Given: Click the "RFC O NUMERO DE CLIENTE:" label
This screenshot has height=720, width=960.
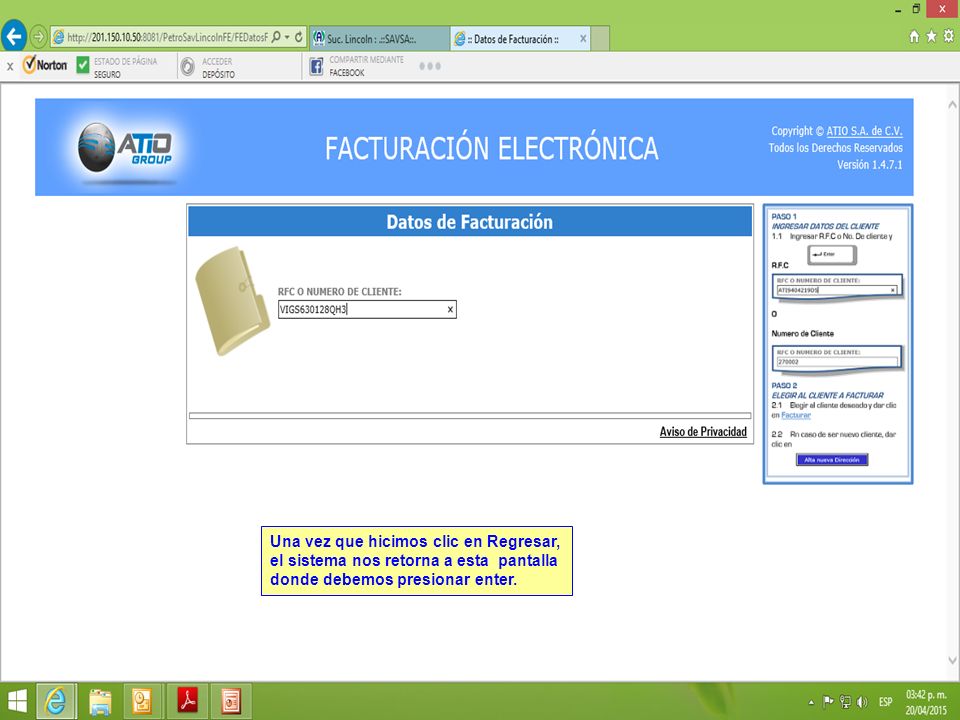Looking at the screenshot, I should click(x=340, y=292).
